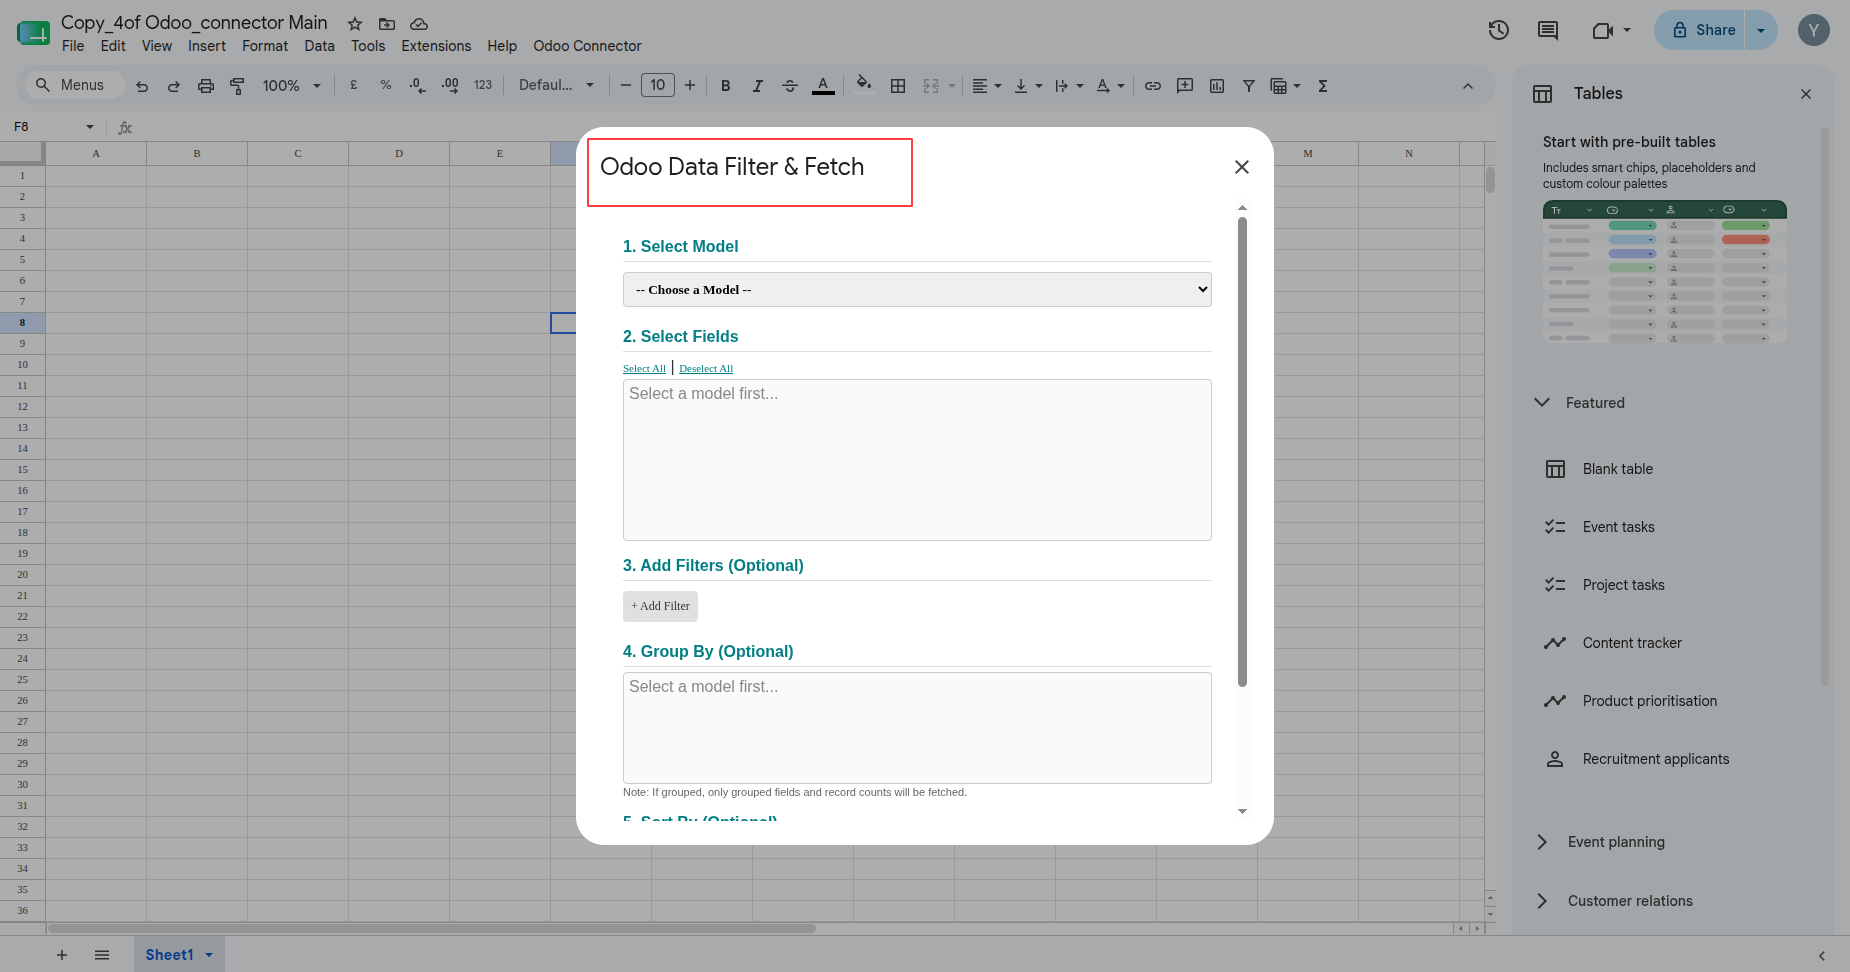Collapse the Featured section in Tables
1850x972 pixels.
[1542, 402]
